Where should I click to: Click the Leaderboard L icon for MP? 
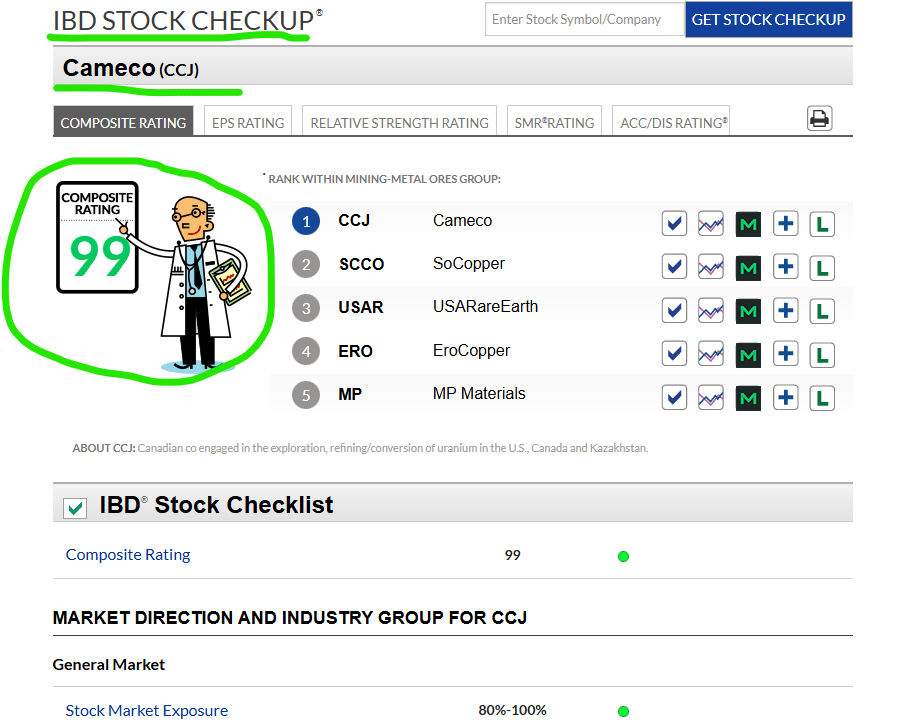point(822,398)
